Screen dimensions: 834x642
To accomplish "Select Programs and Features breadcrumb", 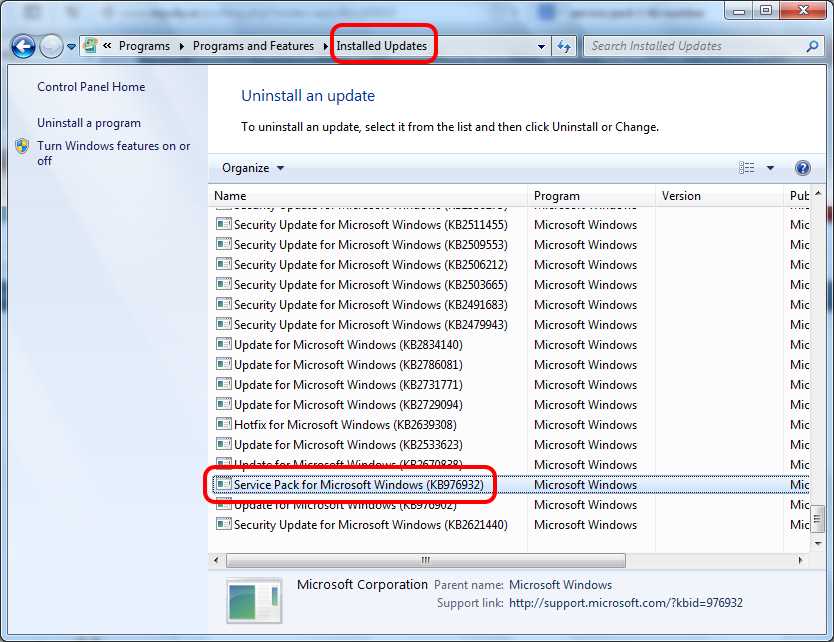I will 253,46.
